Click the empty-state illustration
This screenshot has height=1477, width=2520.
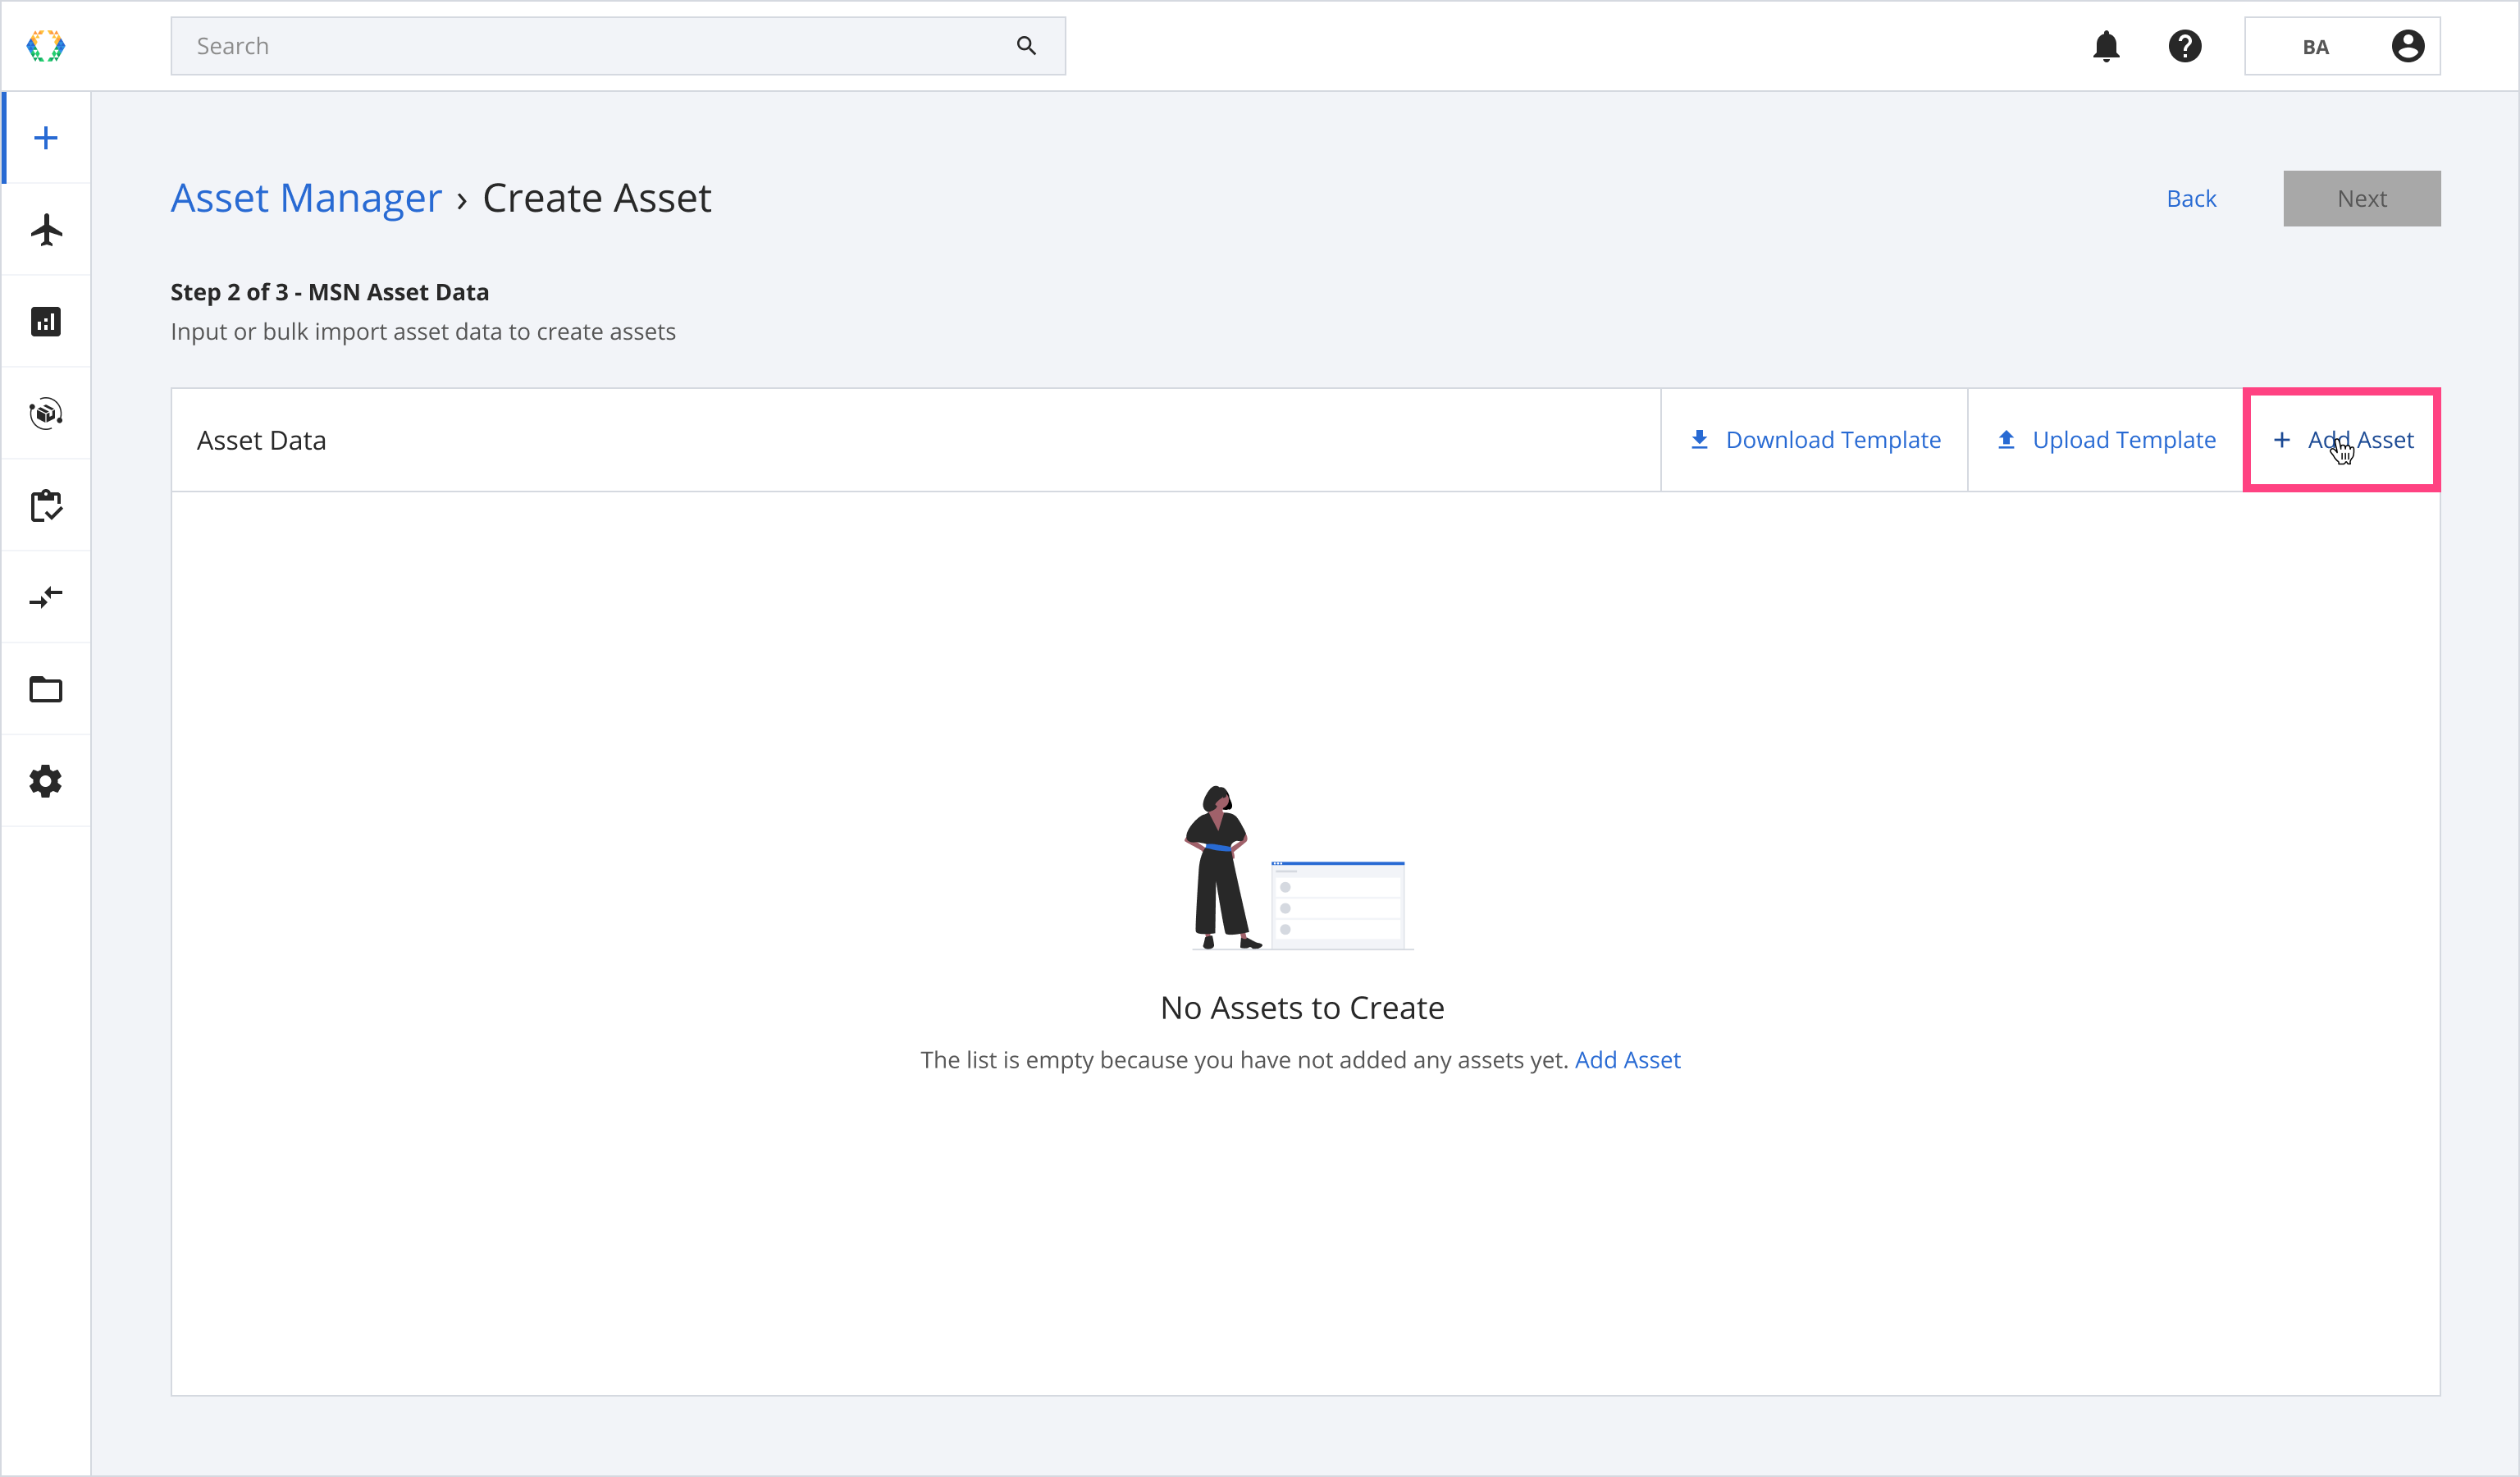click(1298, 868)
